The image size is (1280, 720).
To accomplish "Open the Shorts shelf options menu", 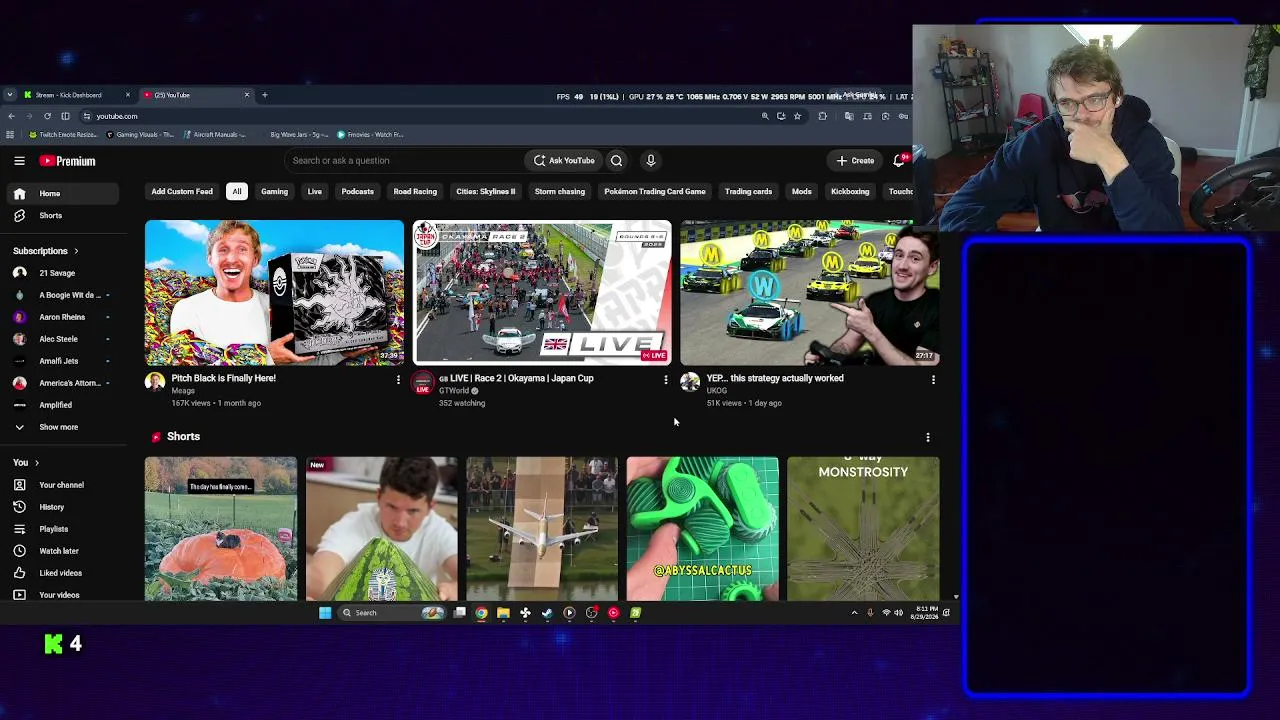I will (927, 437).
